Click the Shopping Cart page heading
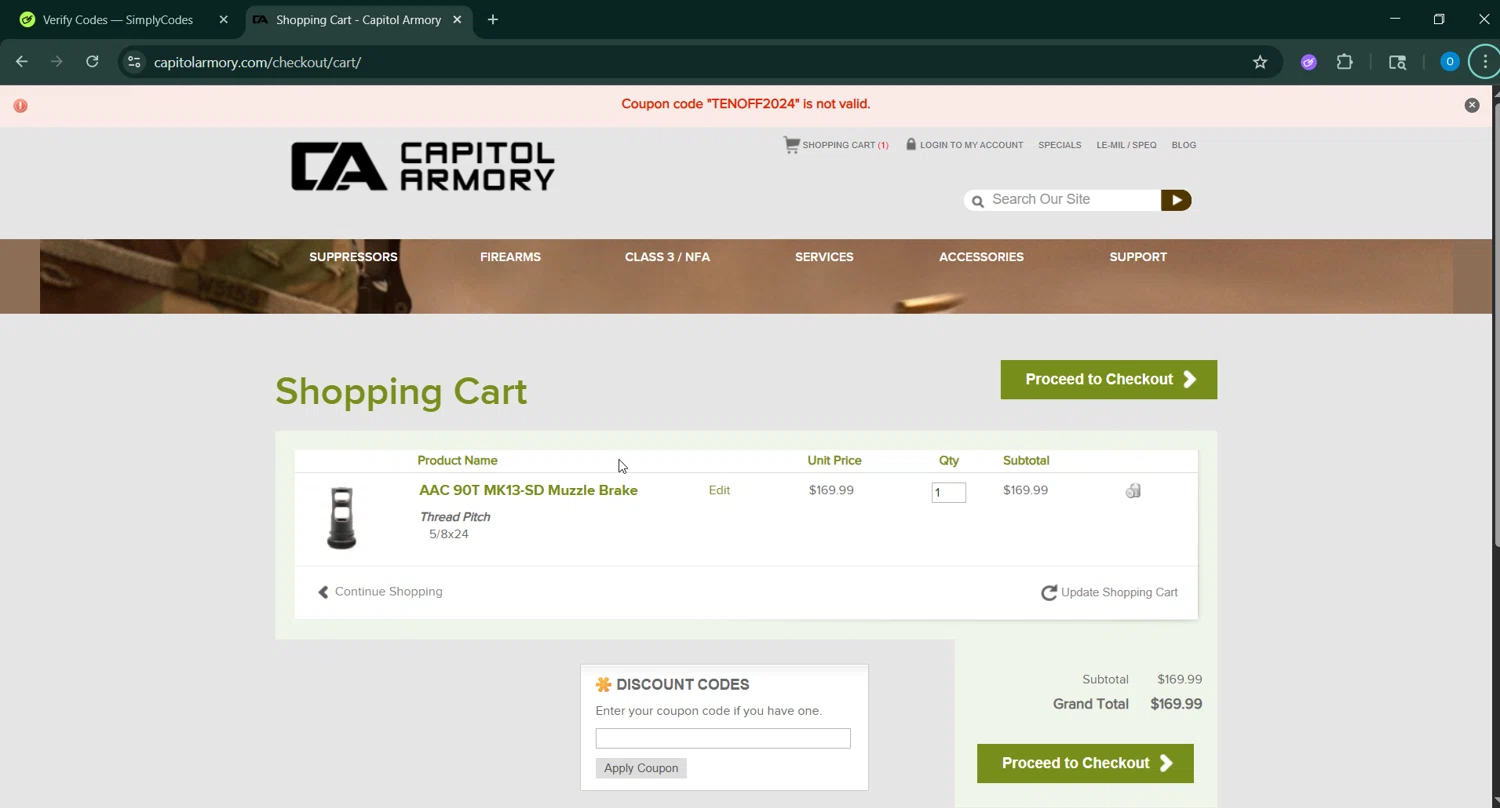 (401, 391)
